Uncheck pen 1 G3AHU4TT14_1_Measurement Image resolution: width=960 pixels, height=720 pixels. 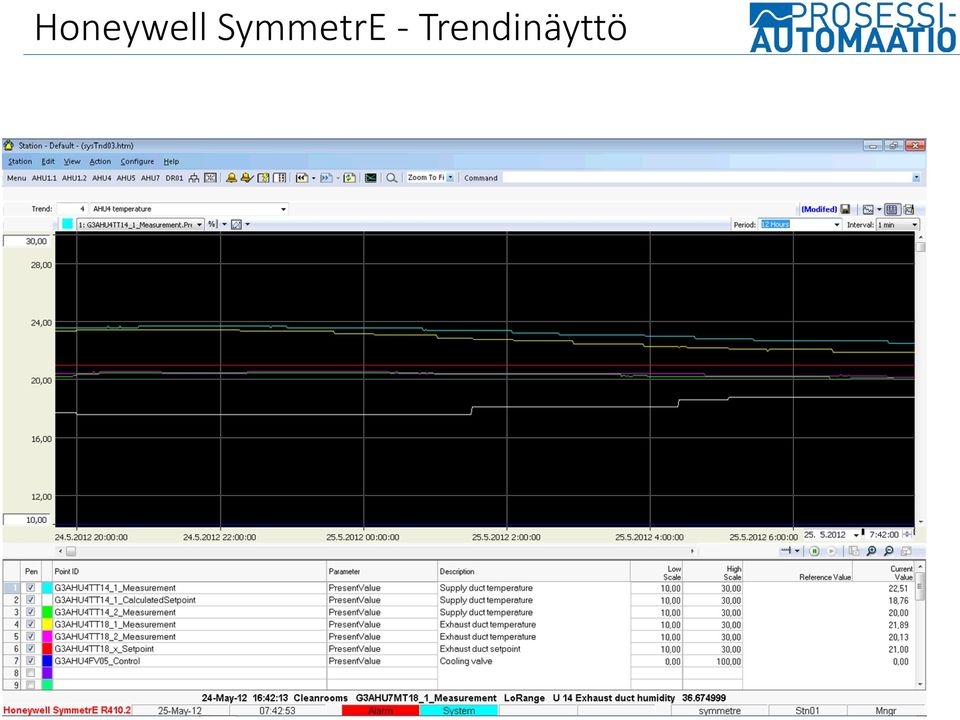tap(31, 588)
